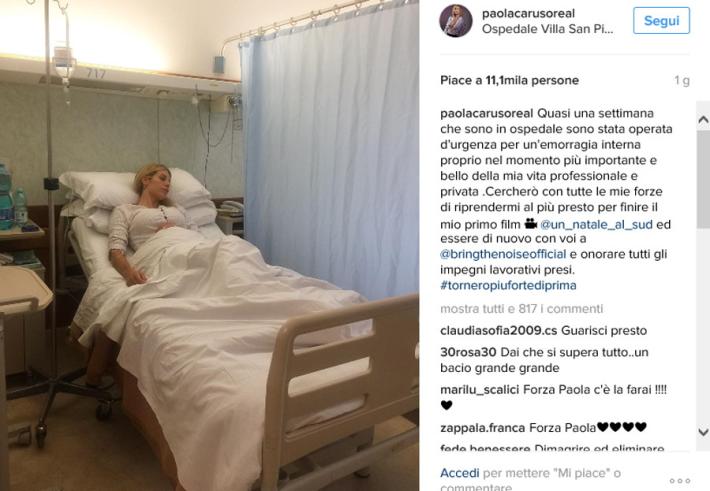Open the @bringthenoiseofficial mention
This screenshot has width=710, height=491.
[x=503, y=254]
